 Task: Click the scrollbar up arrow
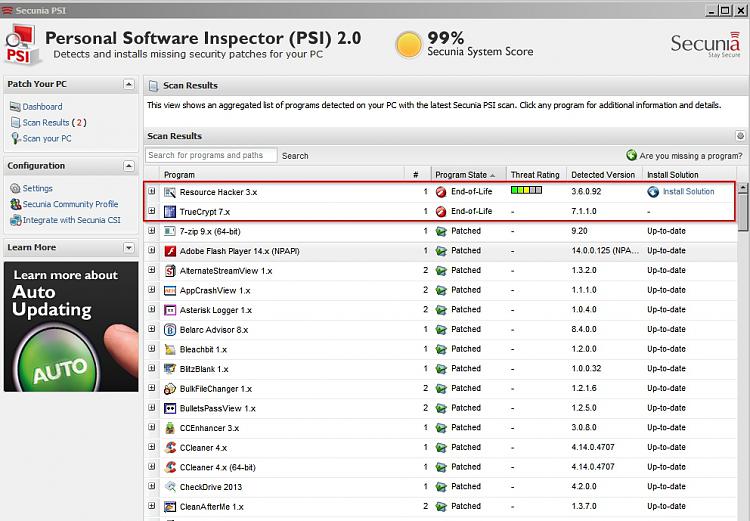coord(742,188)
